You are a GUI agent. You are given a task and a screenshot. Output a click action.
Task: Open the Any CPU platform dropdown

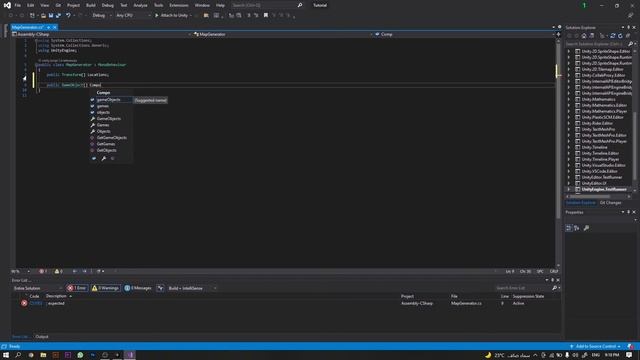point(133,16)
